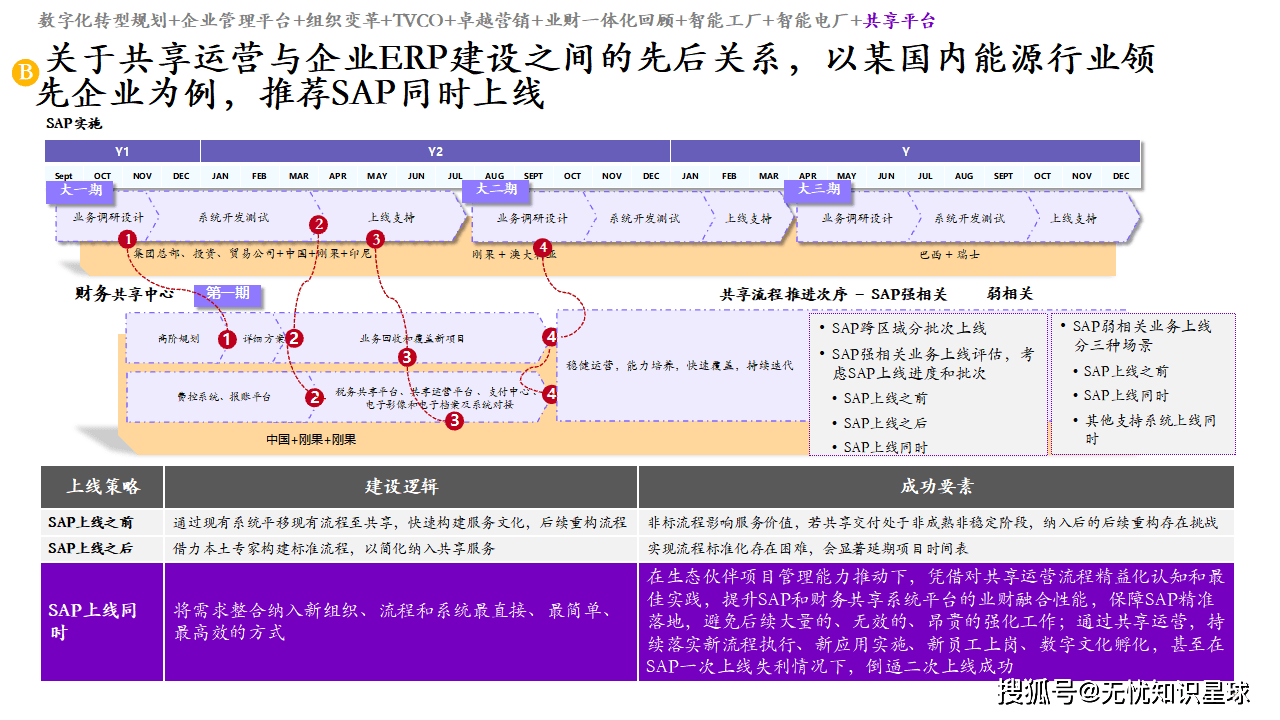Click the 搜狐号@无忧知识星球 watermark
This screenshot has width=1280, height=720.
1124,691
